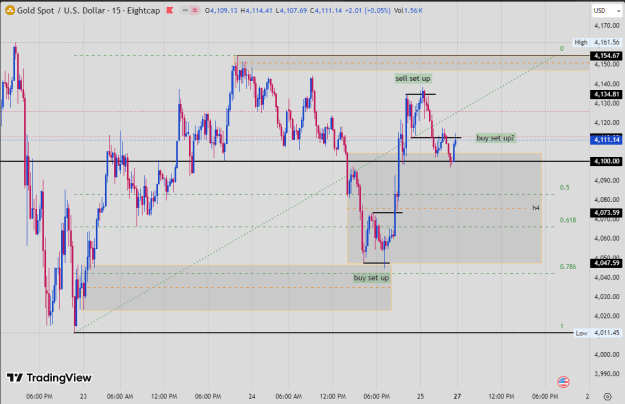Screen dimensions: 625x404
Task: Click the 4,170.00 price scale tick
Action: pos(607,25)
